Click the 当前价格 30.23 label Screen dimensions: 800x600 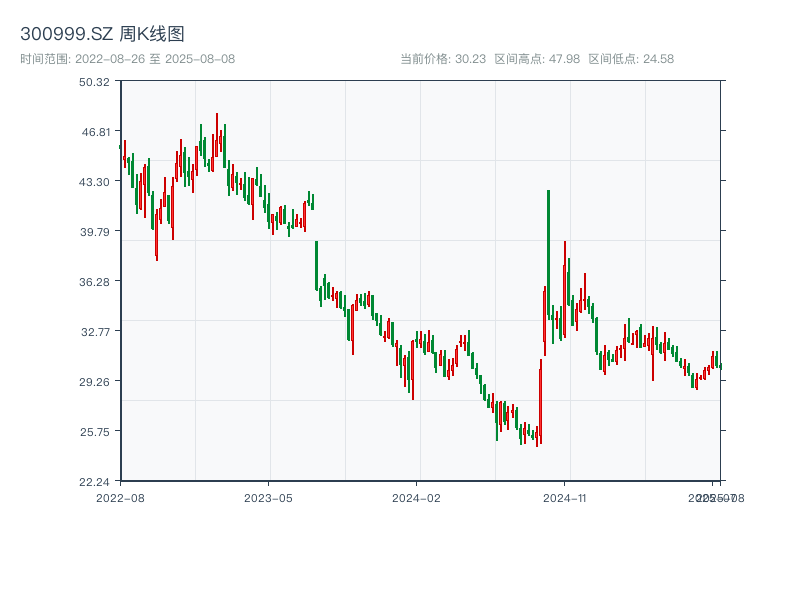pos(443,59)
